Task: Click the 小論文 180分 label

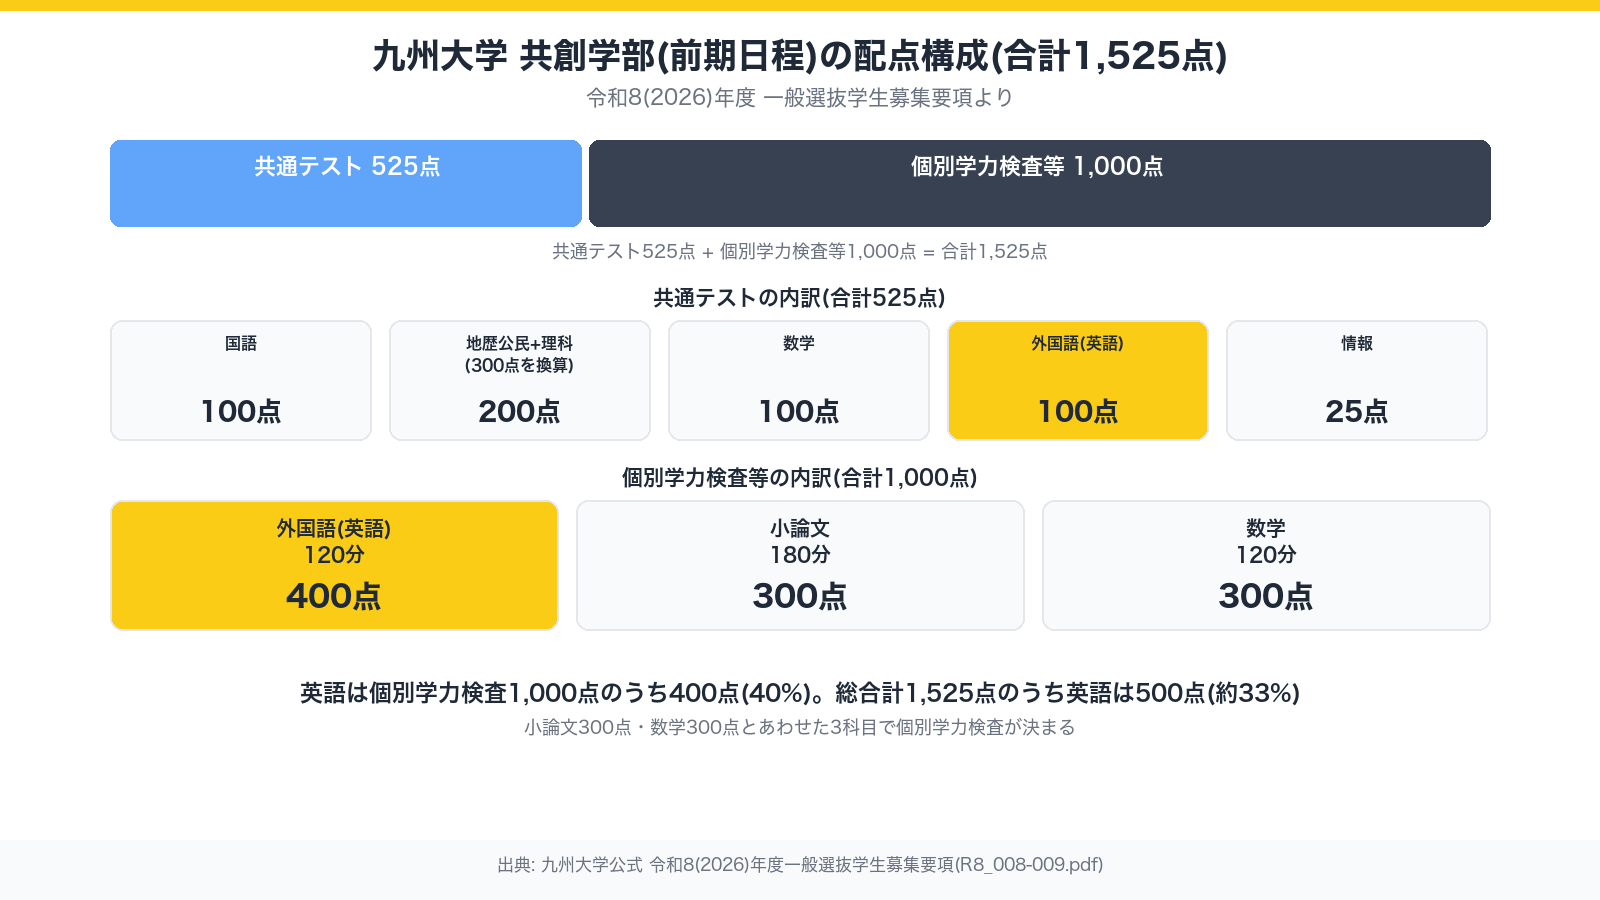Action: pos(800,541)
